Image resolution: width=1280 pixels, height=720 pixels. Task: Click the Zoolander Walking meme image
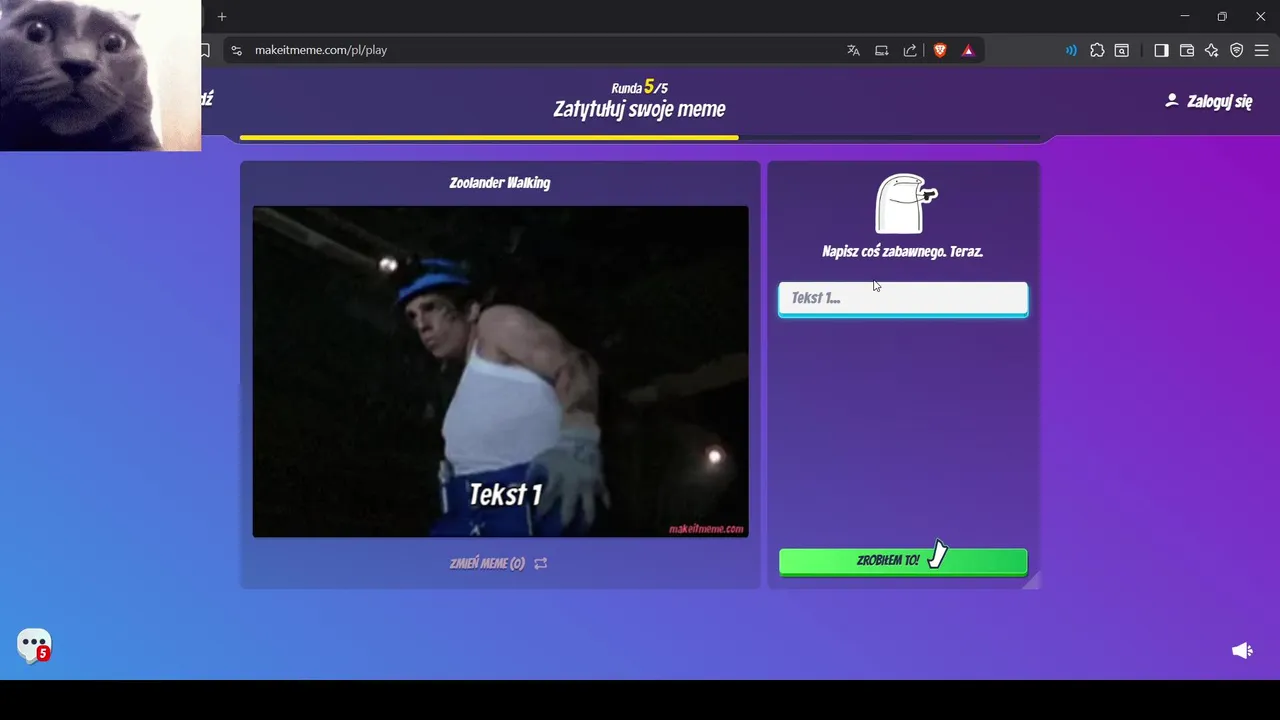pos(500,371)
